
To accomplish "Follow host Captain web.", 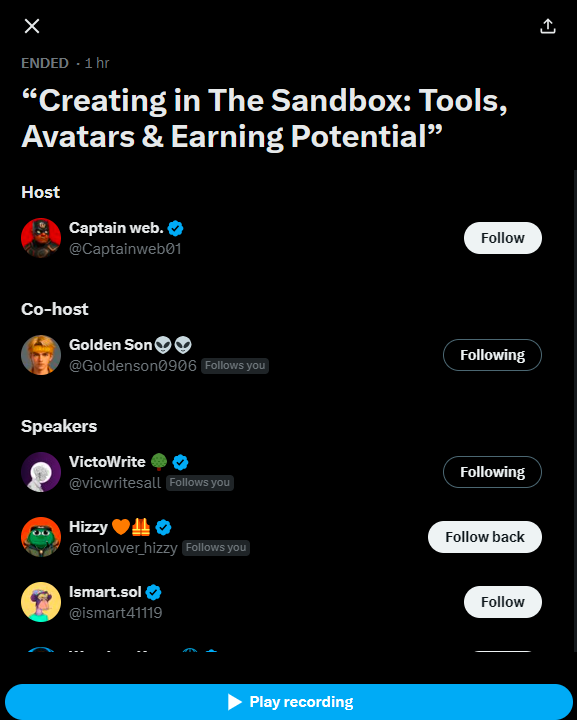I will tap(503, 238).
